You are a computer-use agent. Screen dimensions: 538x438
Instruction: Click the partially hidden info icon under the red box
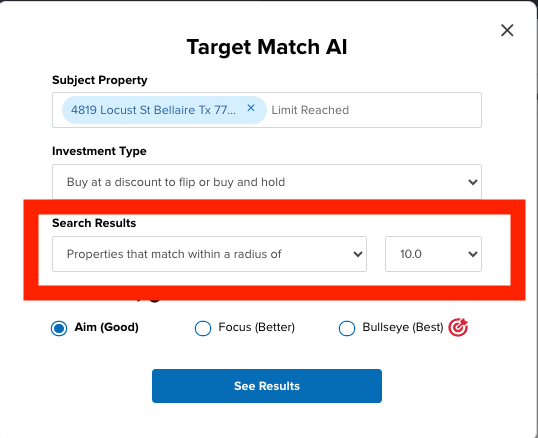pyautogui.click(x=155, y=301)
